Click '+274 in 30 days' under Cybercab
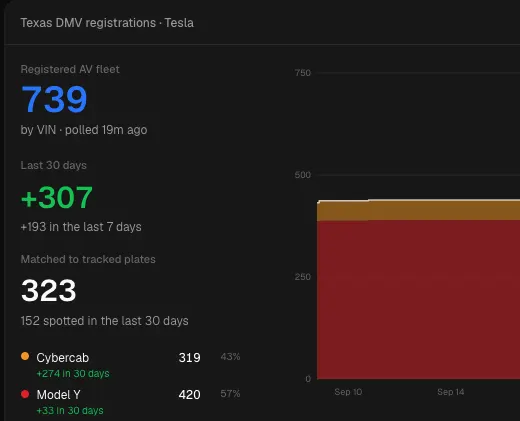The image size is (520, 421). coord(73,374)
